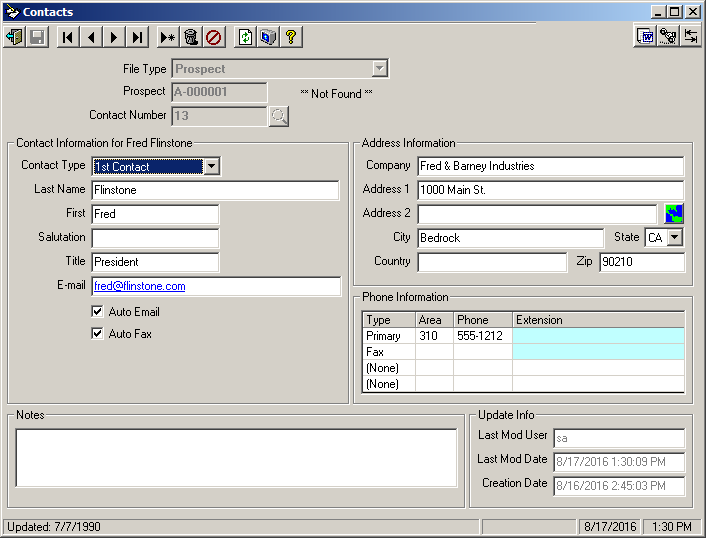Open the File Type dropdown arrow

380,69
